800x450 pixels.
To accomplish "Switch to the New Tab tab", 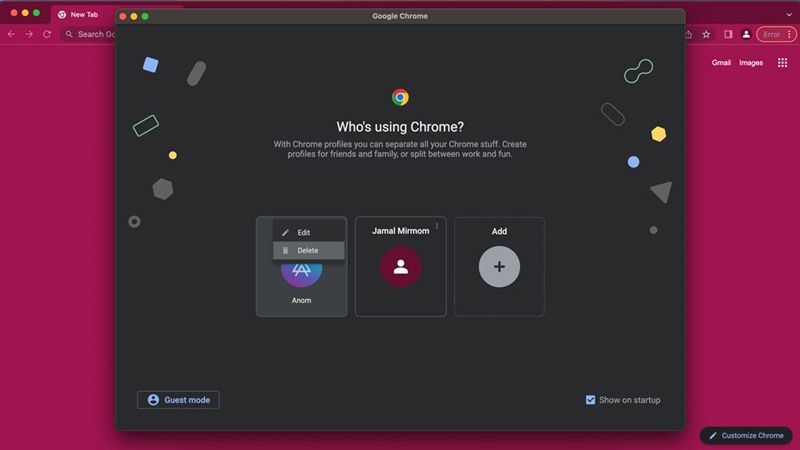I will coord(83,14).
